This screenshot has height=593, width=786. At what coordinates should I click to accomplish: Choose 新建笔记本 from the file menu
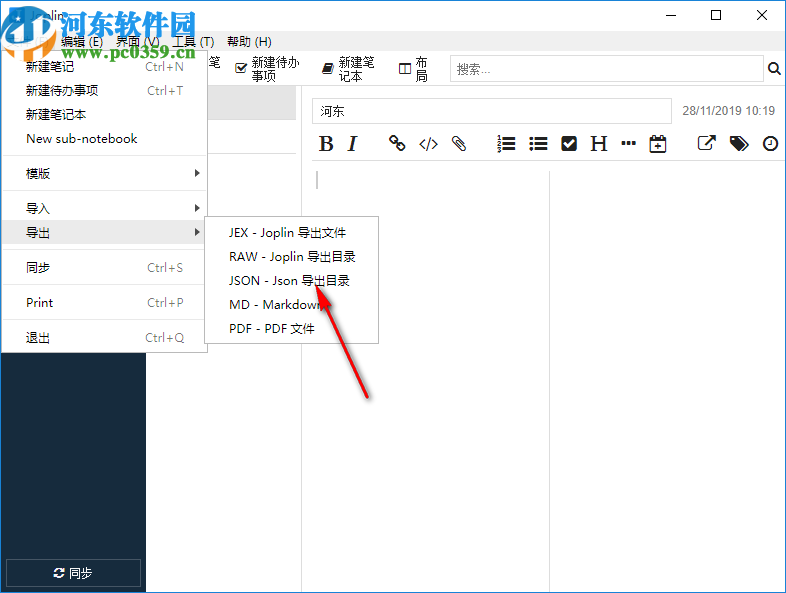tap(104, 115)
